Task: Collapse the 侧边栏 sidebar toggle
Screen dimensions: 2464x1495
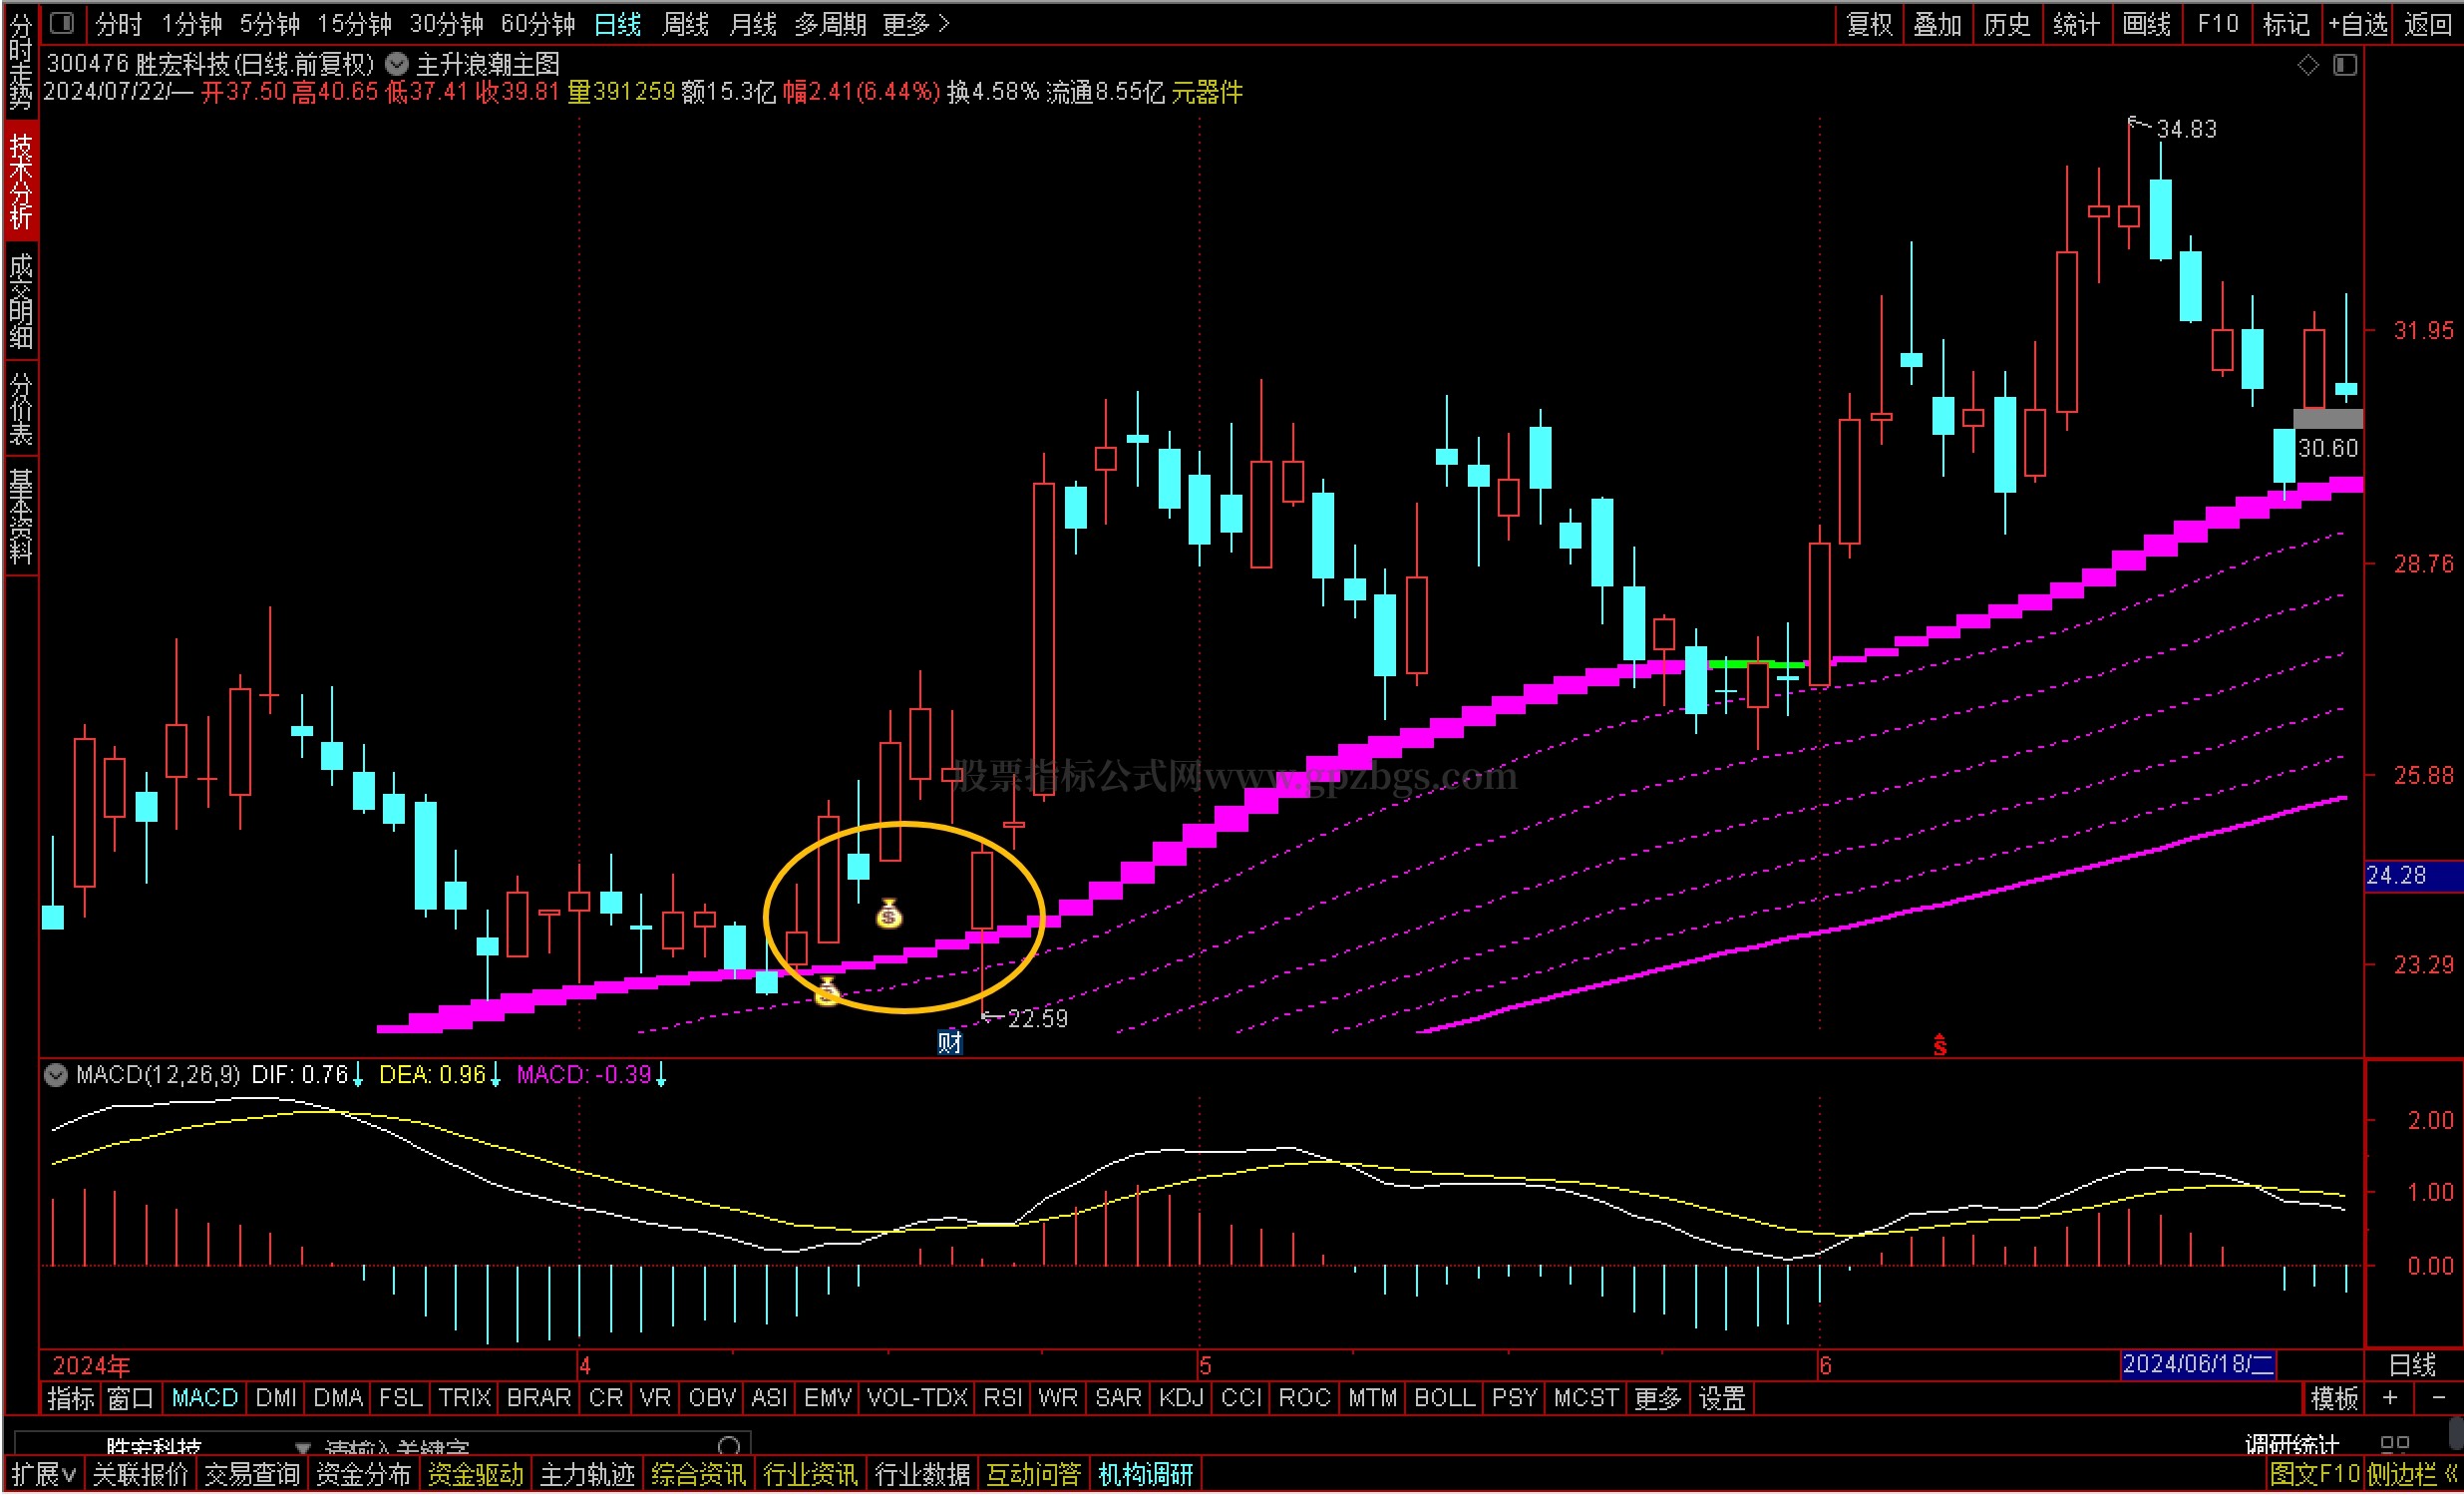Action: 2412,1475
